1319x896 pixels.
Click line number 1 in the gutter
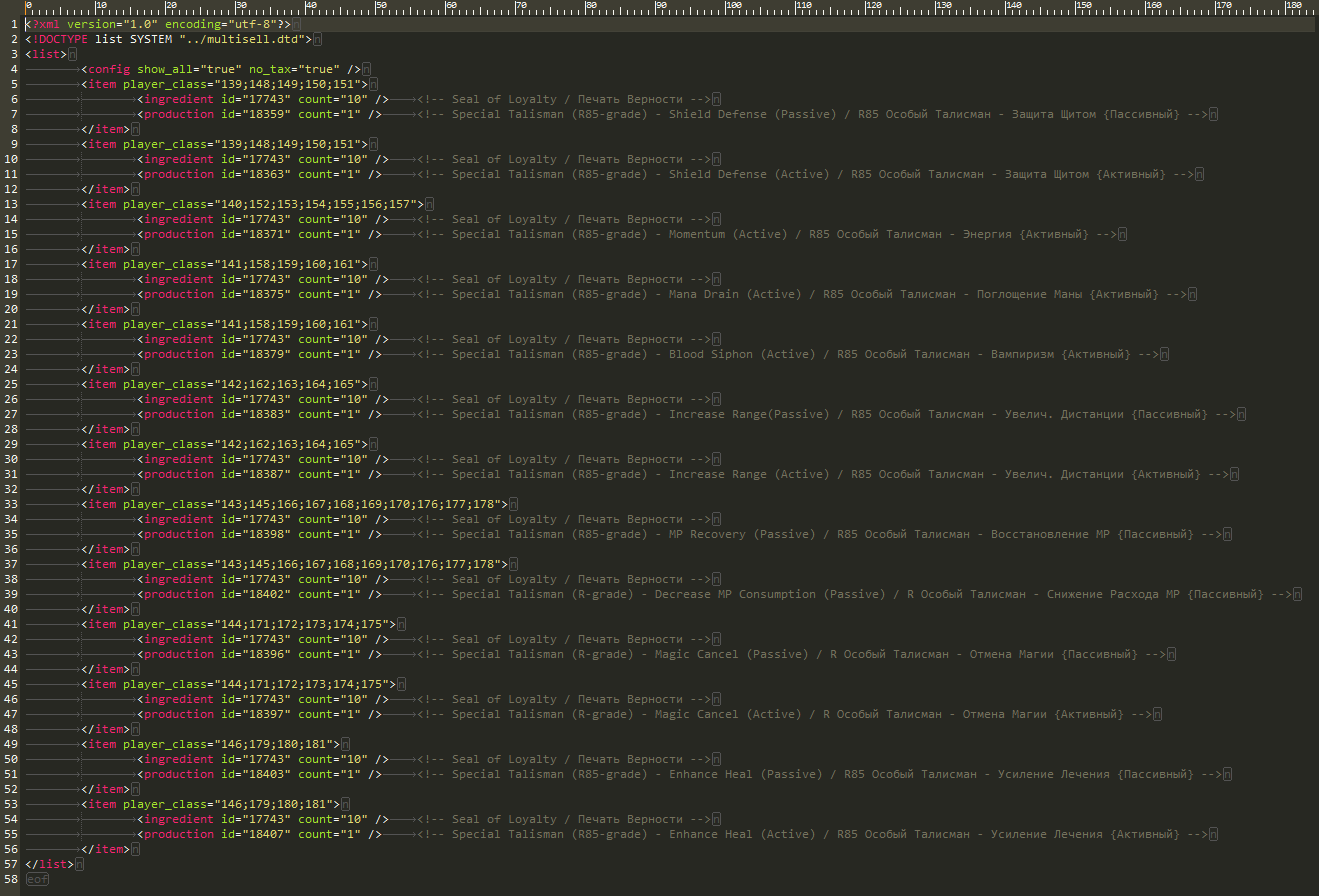point(14,24)
